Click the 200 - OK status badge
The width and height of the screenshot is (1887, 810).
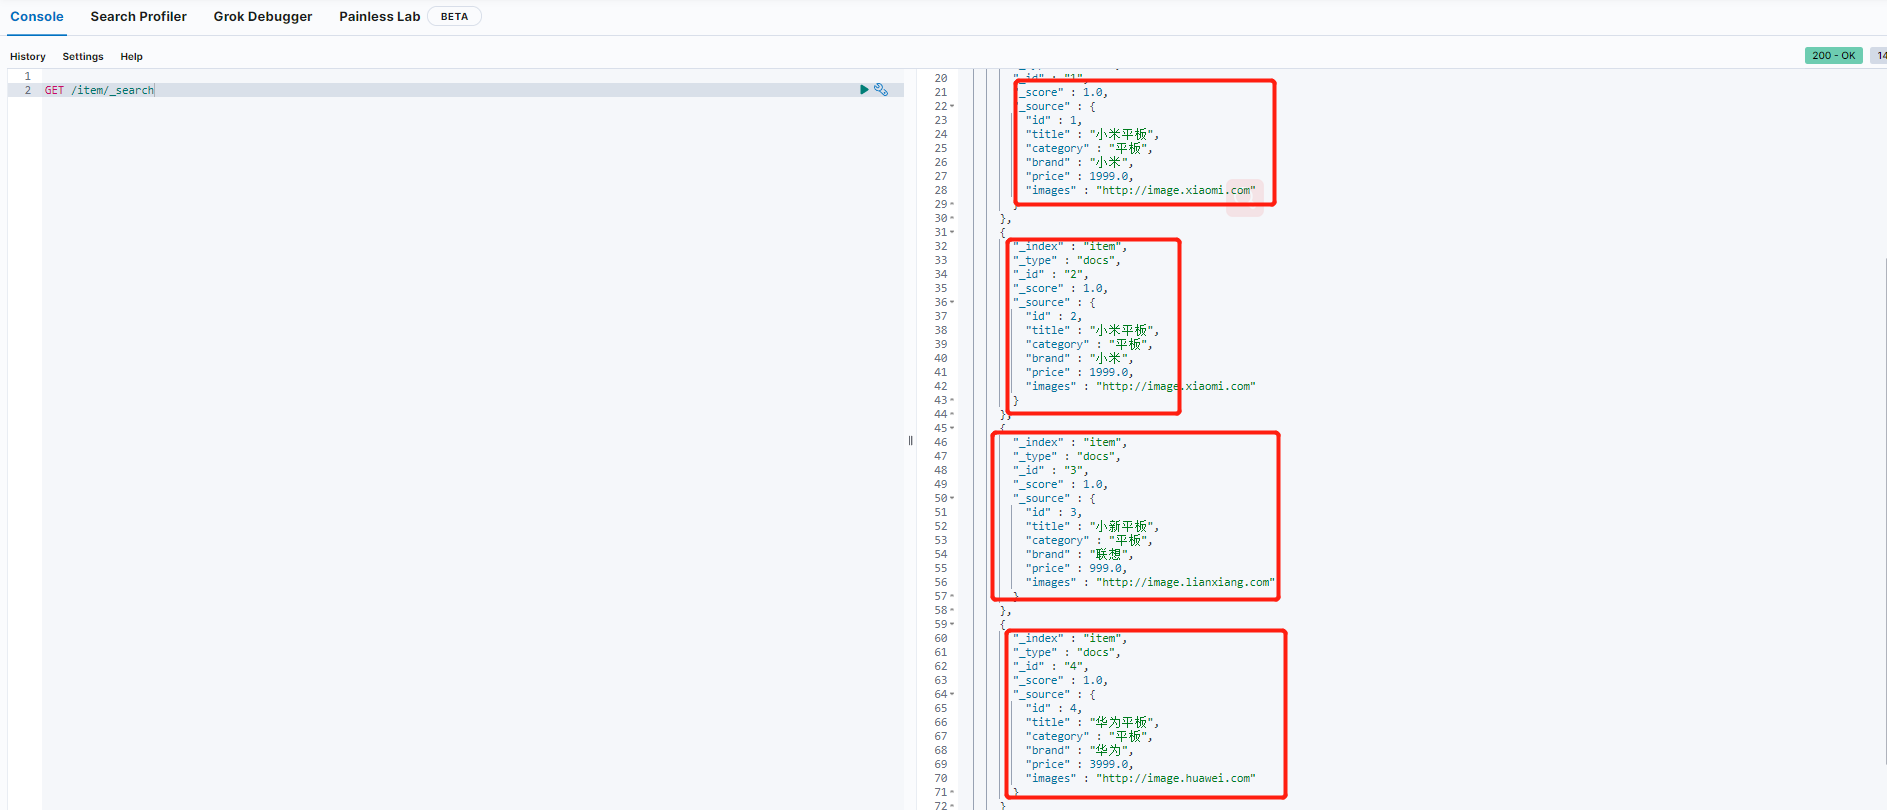click(x=1833, y=56)
